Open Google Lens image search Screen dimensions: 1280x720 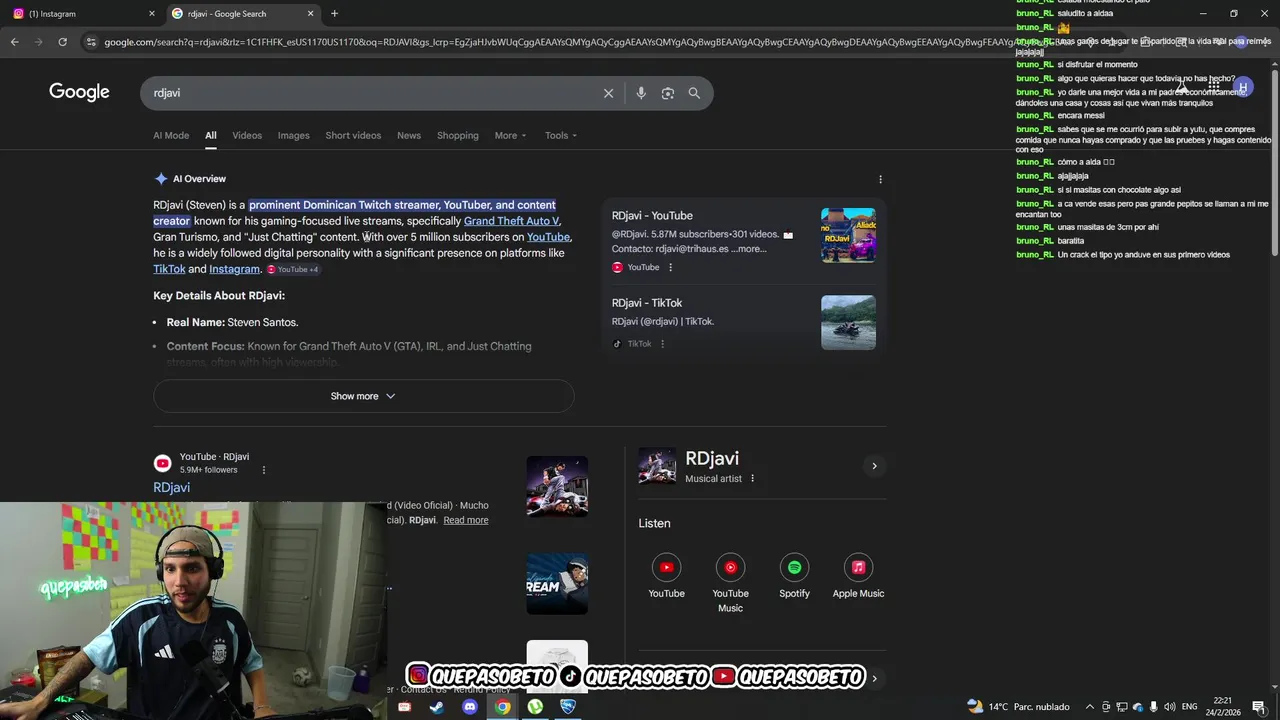(x=668, y=93)
